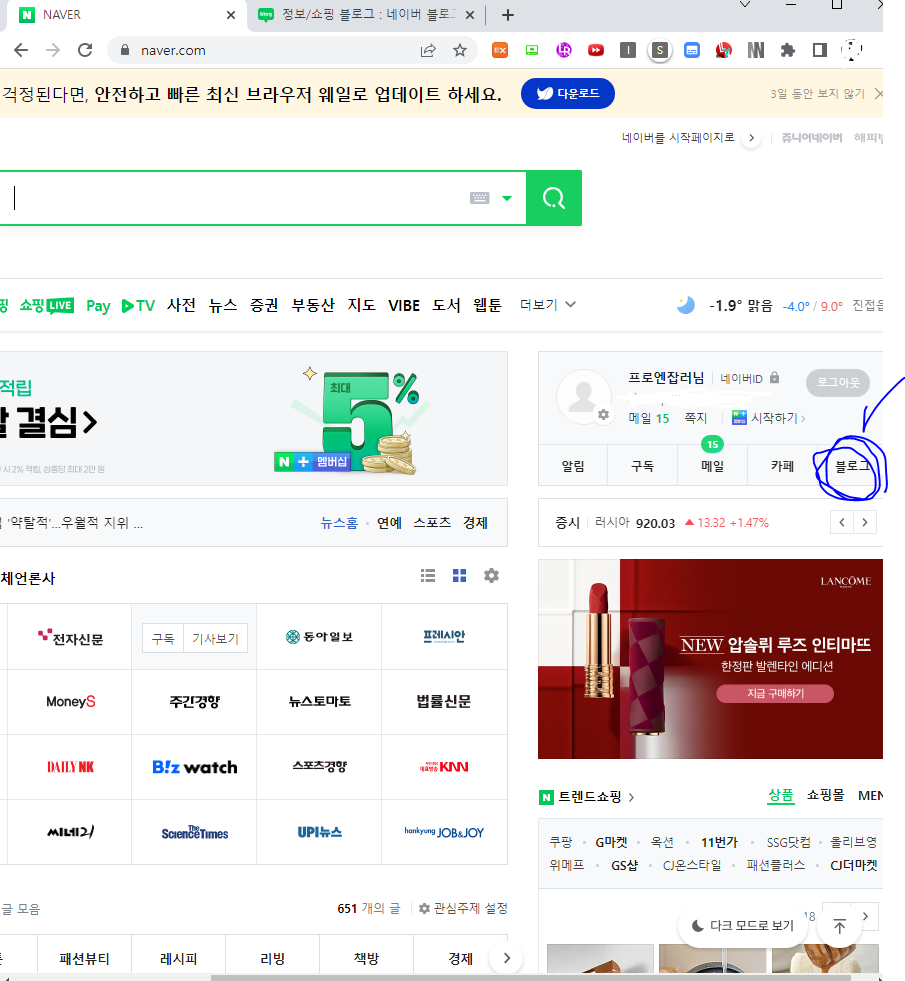905x981 pixels.
Task: Click 네이버를 시작페이지로 link
Action: pos(678,137)
